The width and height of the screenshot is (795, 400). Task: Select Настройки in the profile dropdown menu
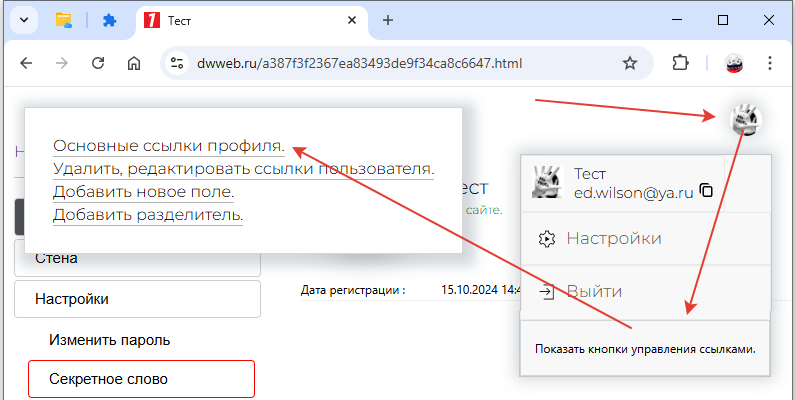coord(613,239)
